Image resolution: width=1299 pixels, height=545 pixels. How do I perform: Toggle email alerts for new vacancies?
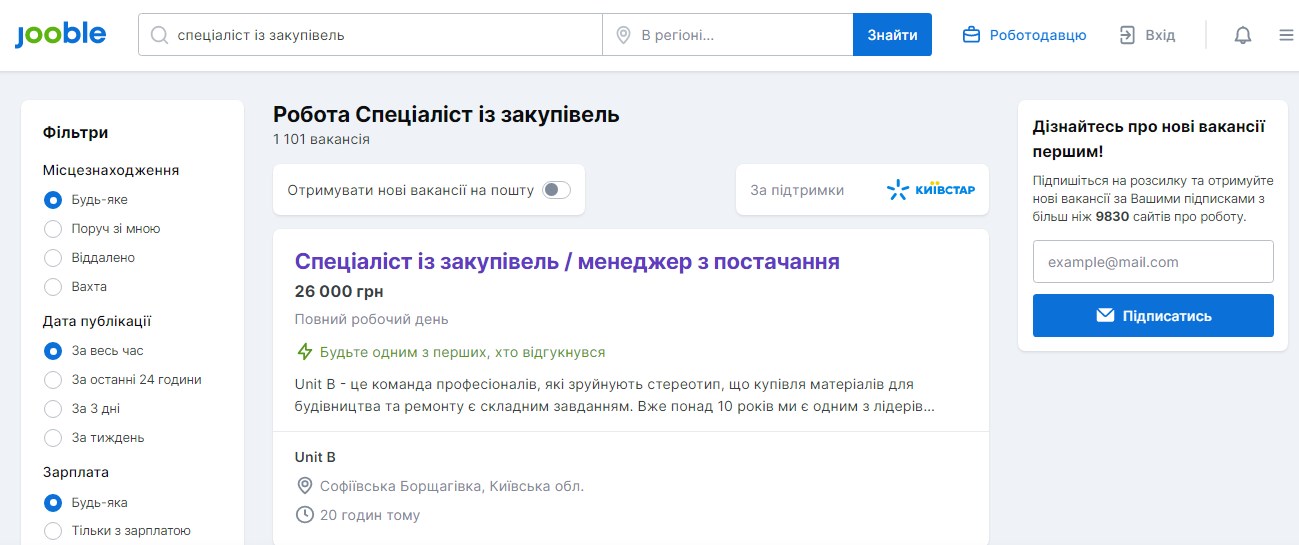[556, 190]
